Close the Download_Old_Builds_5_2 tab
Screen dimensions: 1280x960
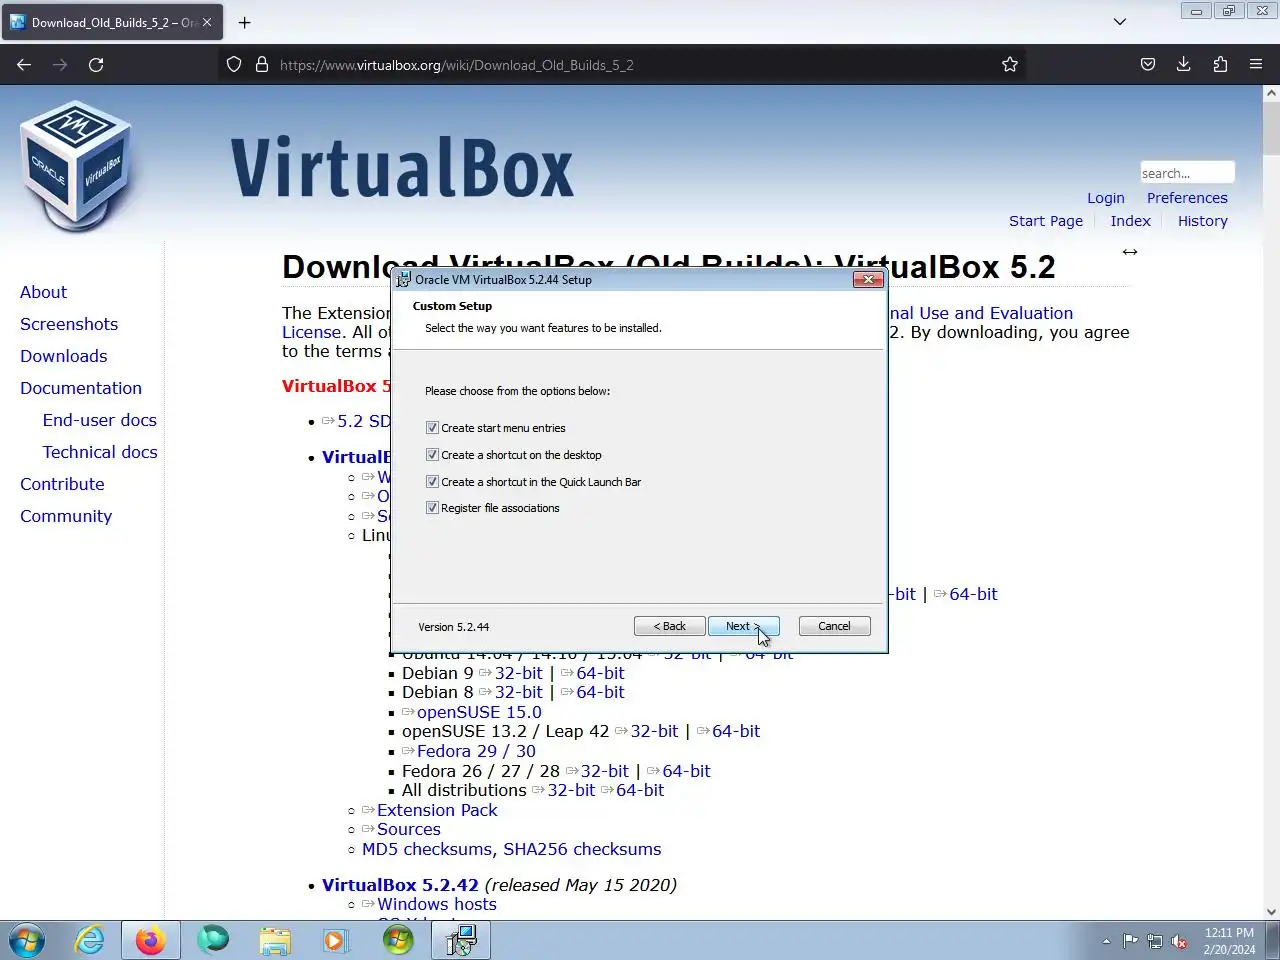[207, 22]
